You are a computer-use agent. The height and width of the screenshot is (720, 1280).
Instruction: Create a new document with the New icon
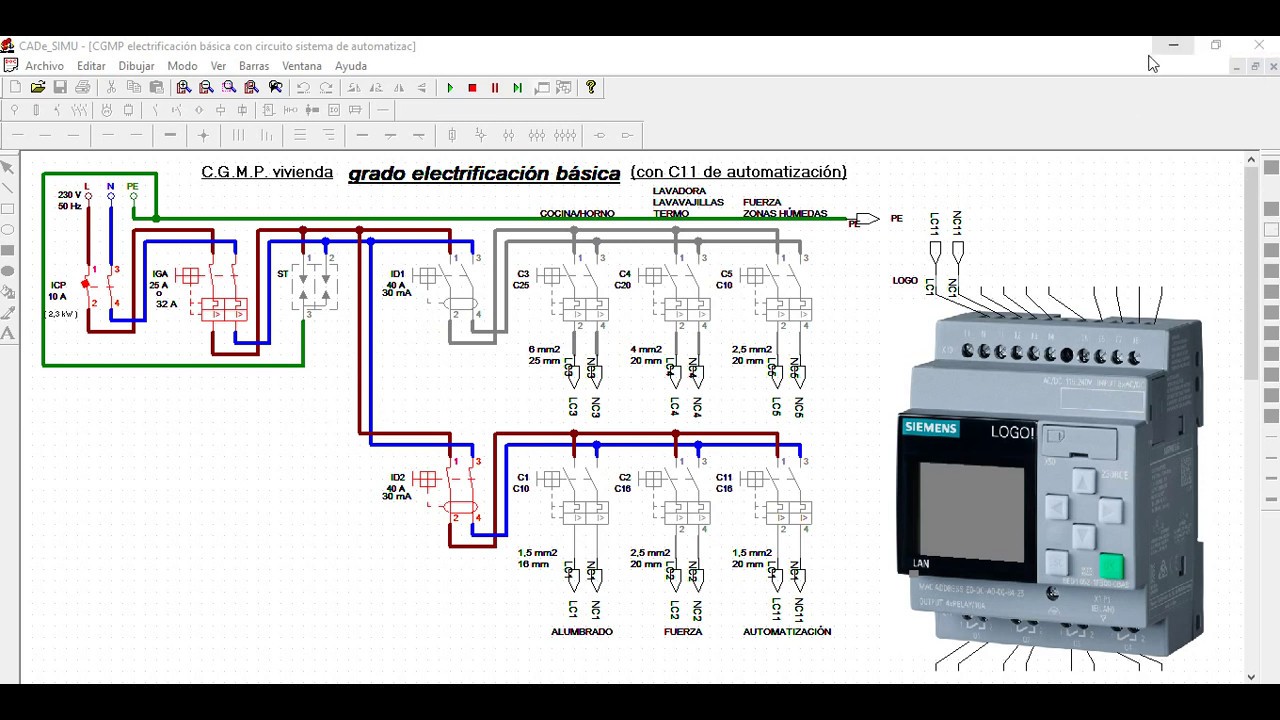(15, 88)
